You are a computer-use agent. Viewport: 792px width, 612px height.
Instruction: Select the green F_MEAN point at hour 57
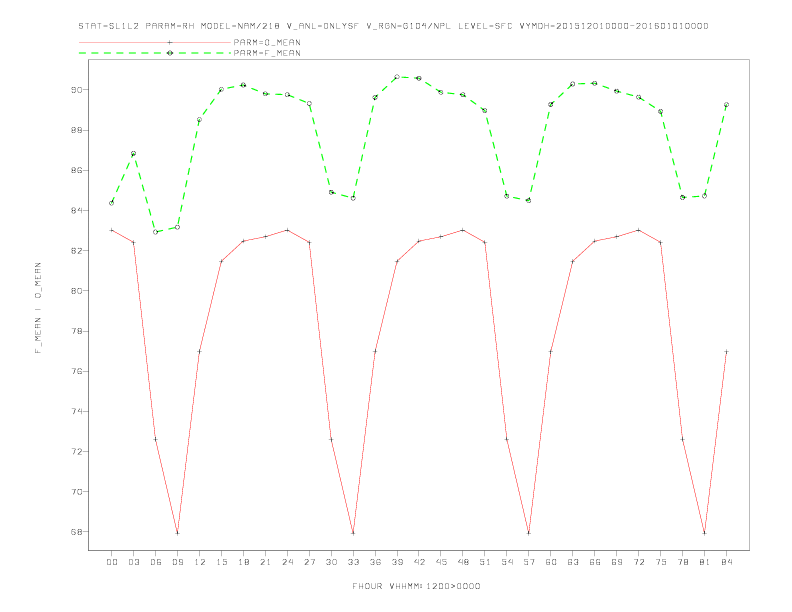[x=529, y=200]
